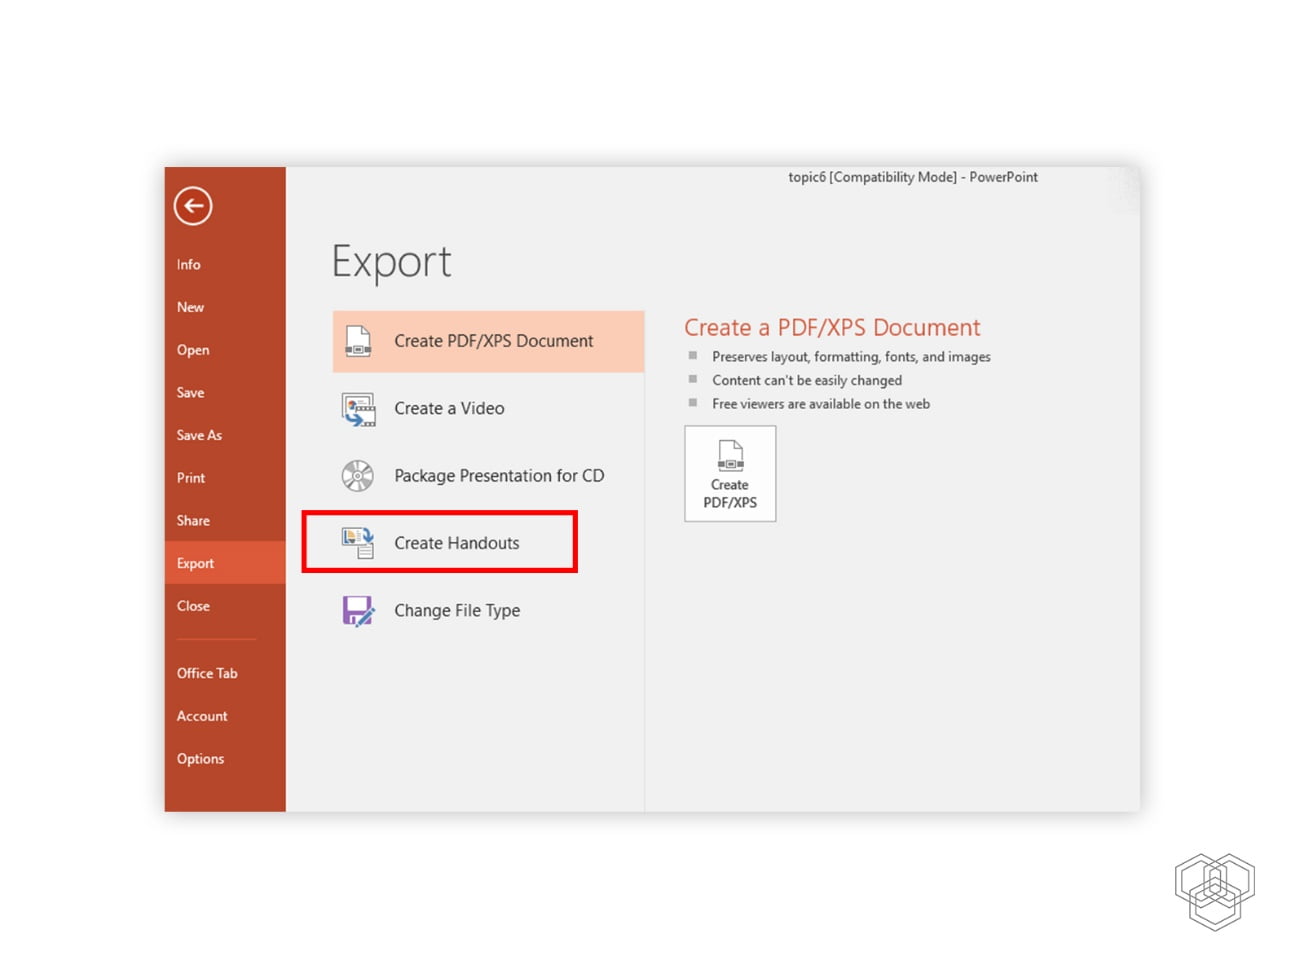
Task: Click the Create Handouts icon
Action: 358,543
